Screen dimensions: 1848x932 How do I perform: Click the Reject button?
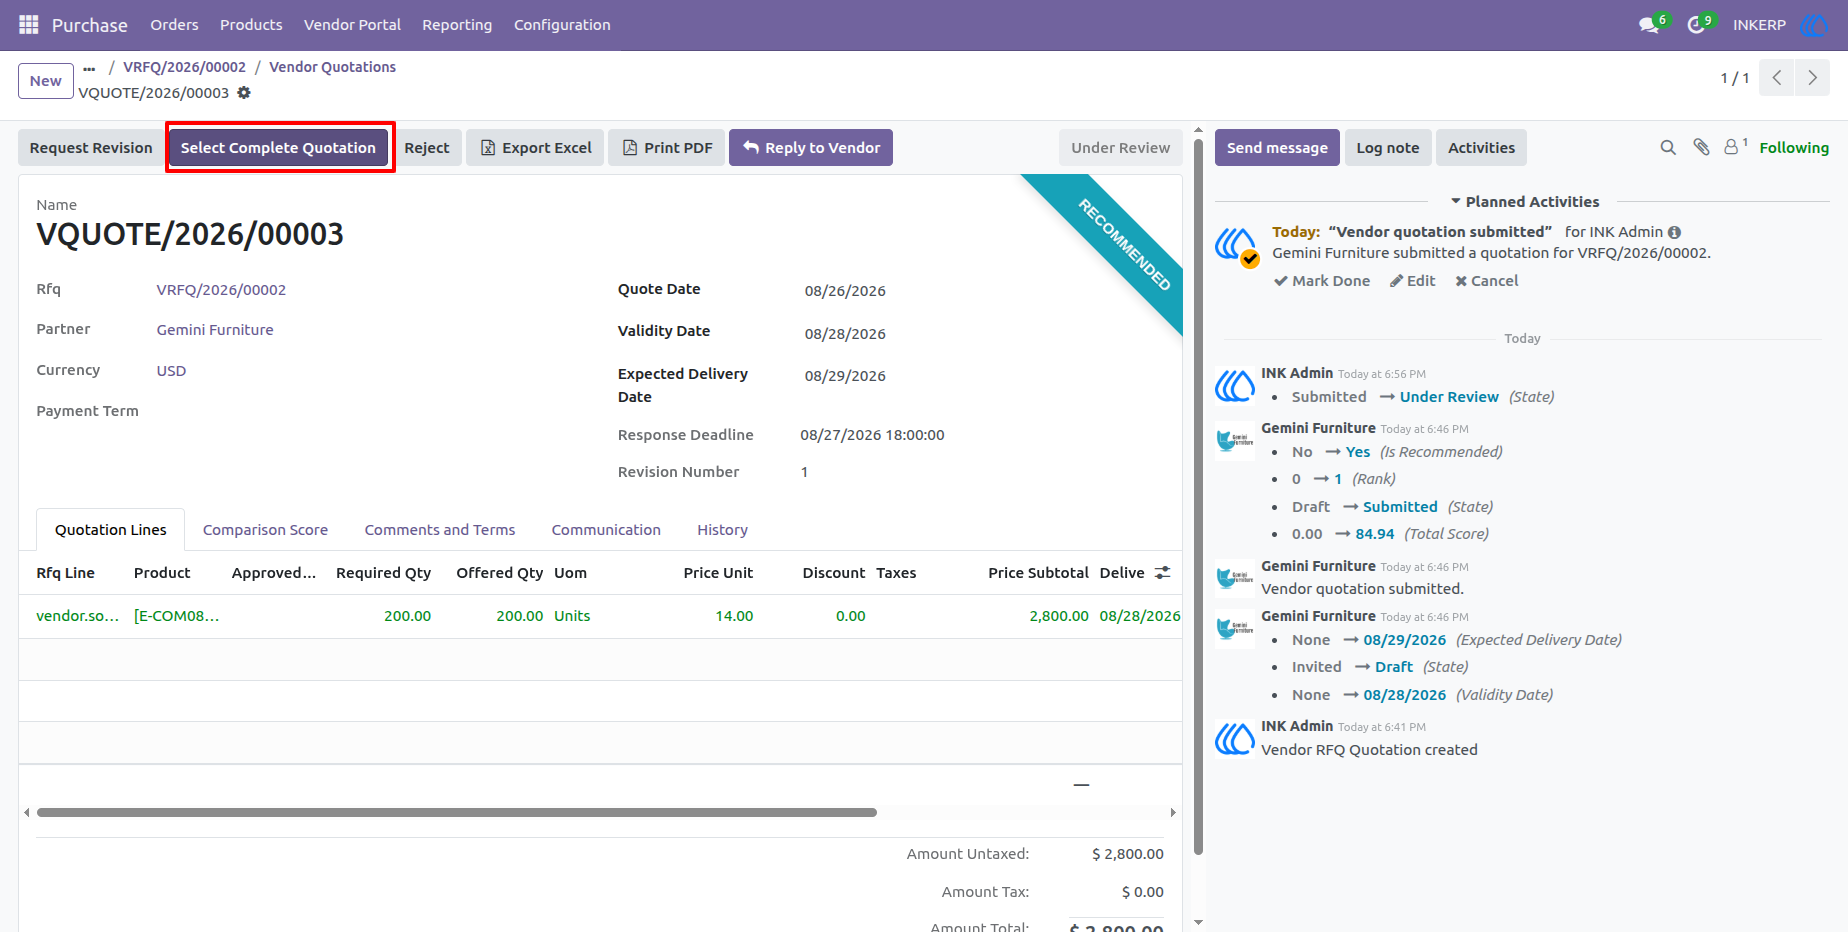427,148
